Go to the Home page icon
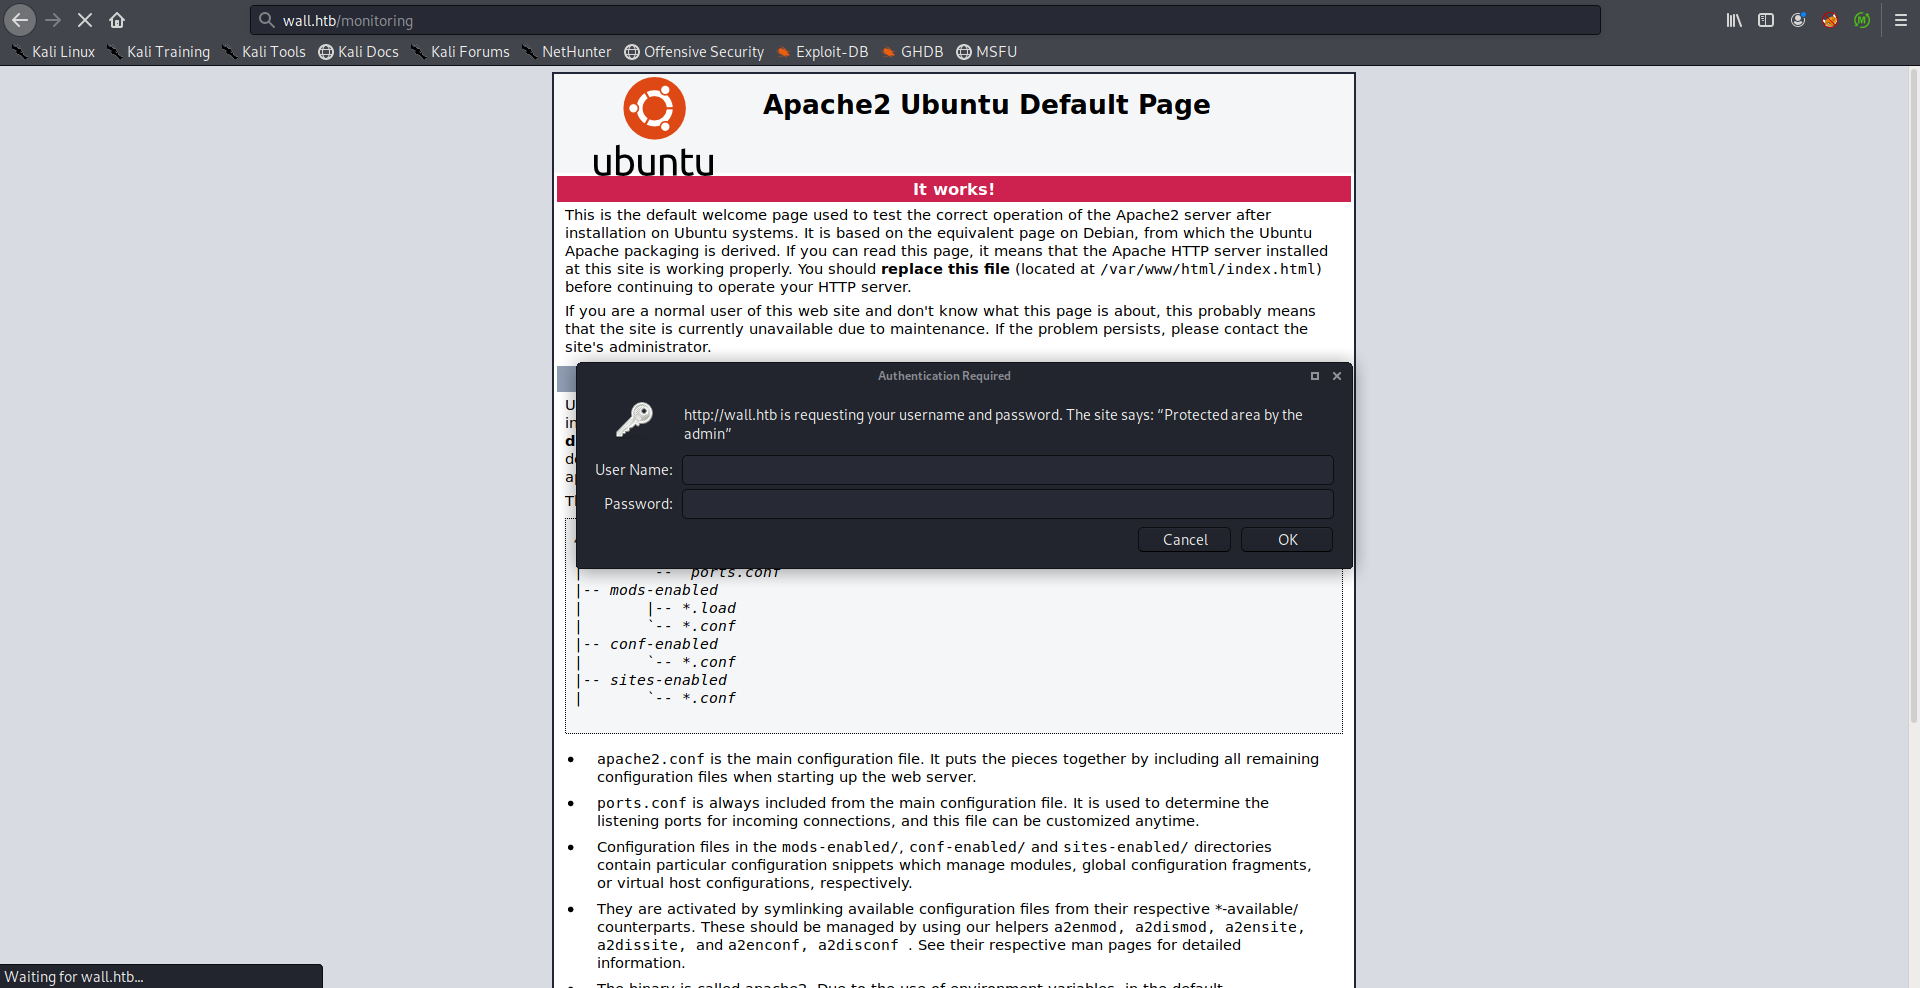 [117, 20]
